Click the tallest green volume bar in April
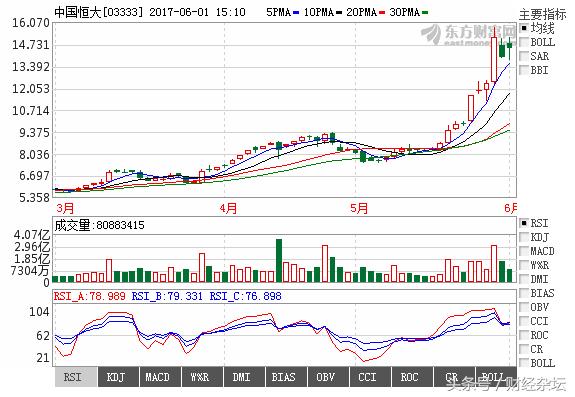The height and width of the screenshot is (397, 575). pyautogui.click(x=279, y=261)
